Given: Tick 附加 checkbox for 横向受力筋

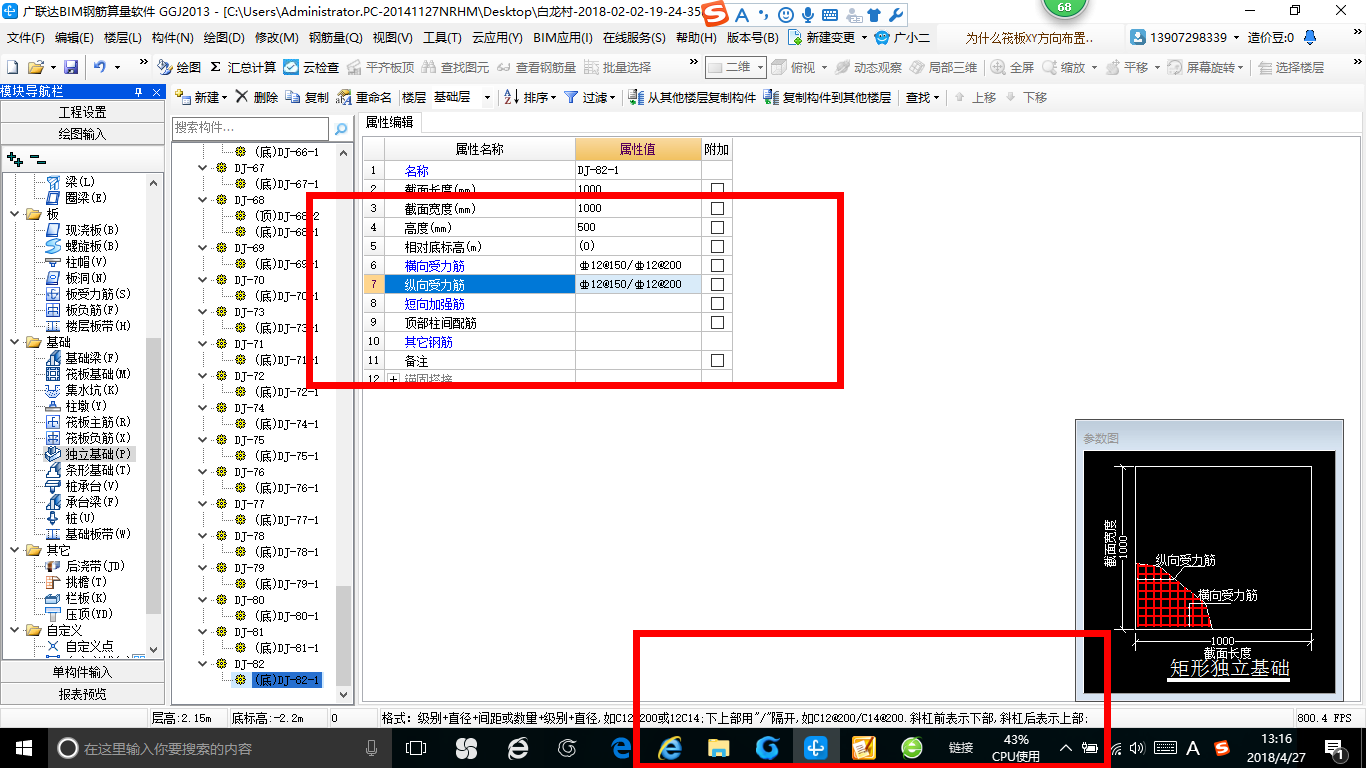Looking at the screenshot, I should coord(717,265).
